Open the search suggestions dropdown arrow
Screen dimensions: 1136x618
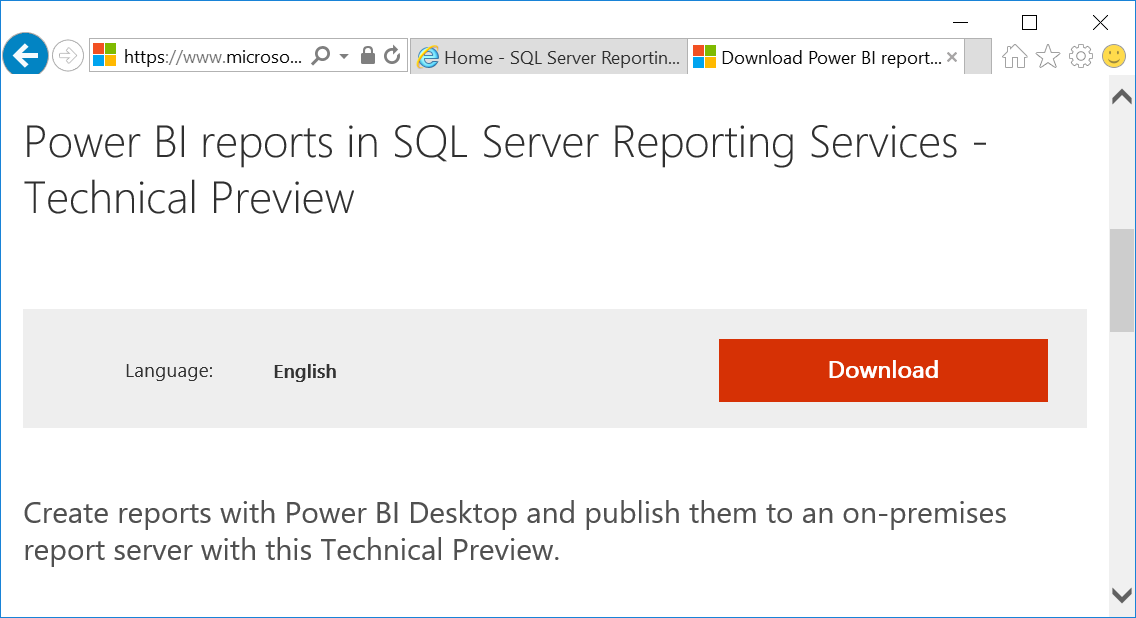click(x=342, y=55)
